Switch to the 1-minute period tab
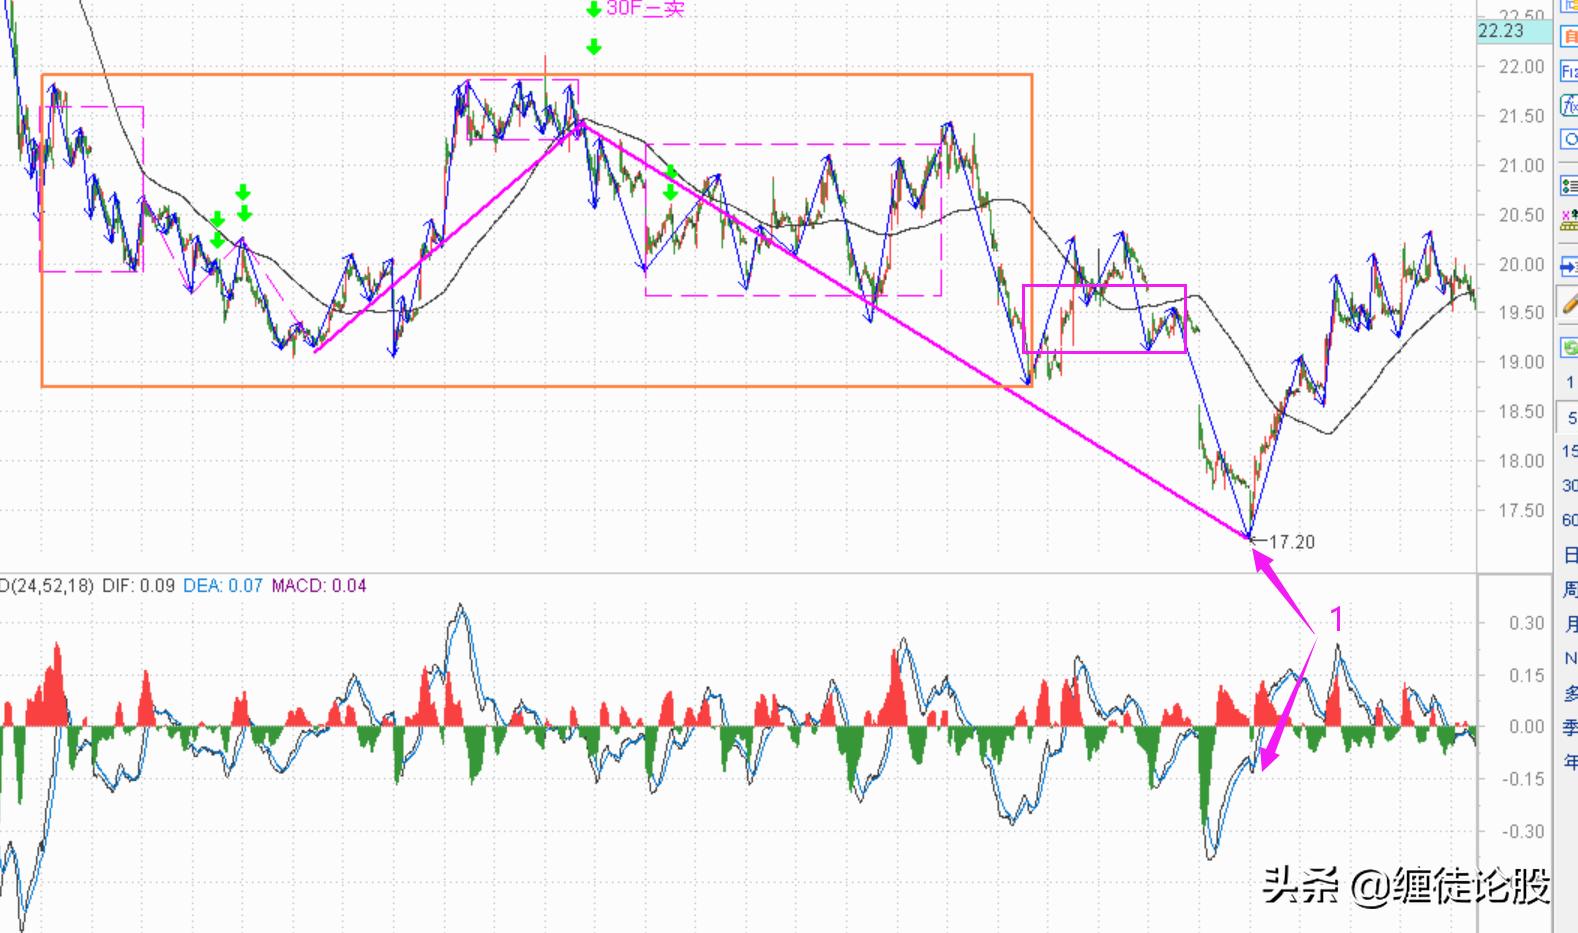This screenshot has height=933, width=1578. 1570,382
